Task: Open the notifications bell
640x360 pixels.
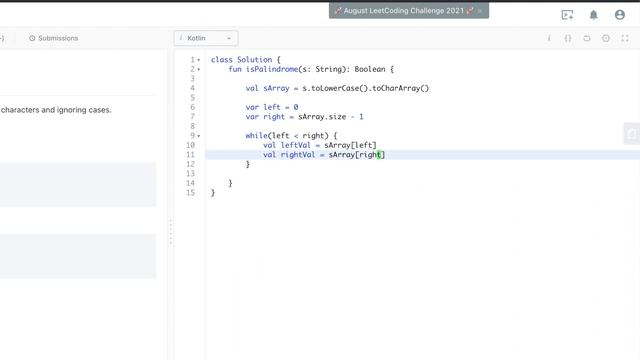Action: pyautogui.click(x=593, y=15)
